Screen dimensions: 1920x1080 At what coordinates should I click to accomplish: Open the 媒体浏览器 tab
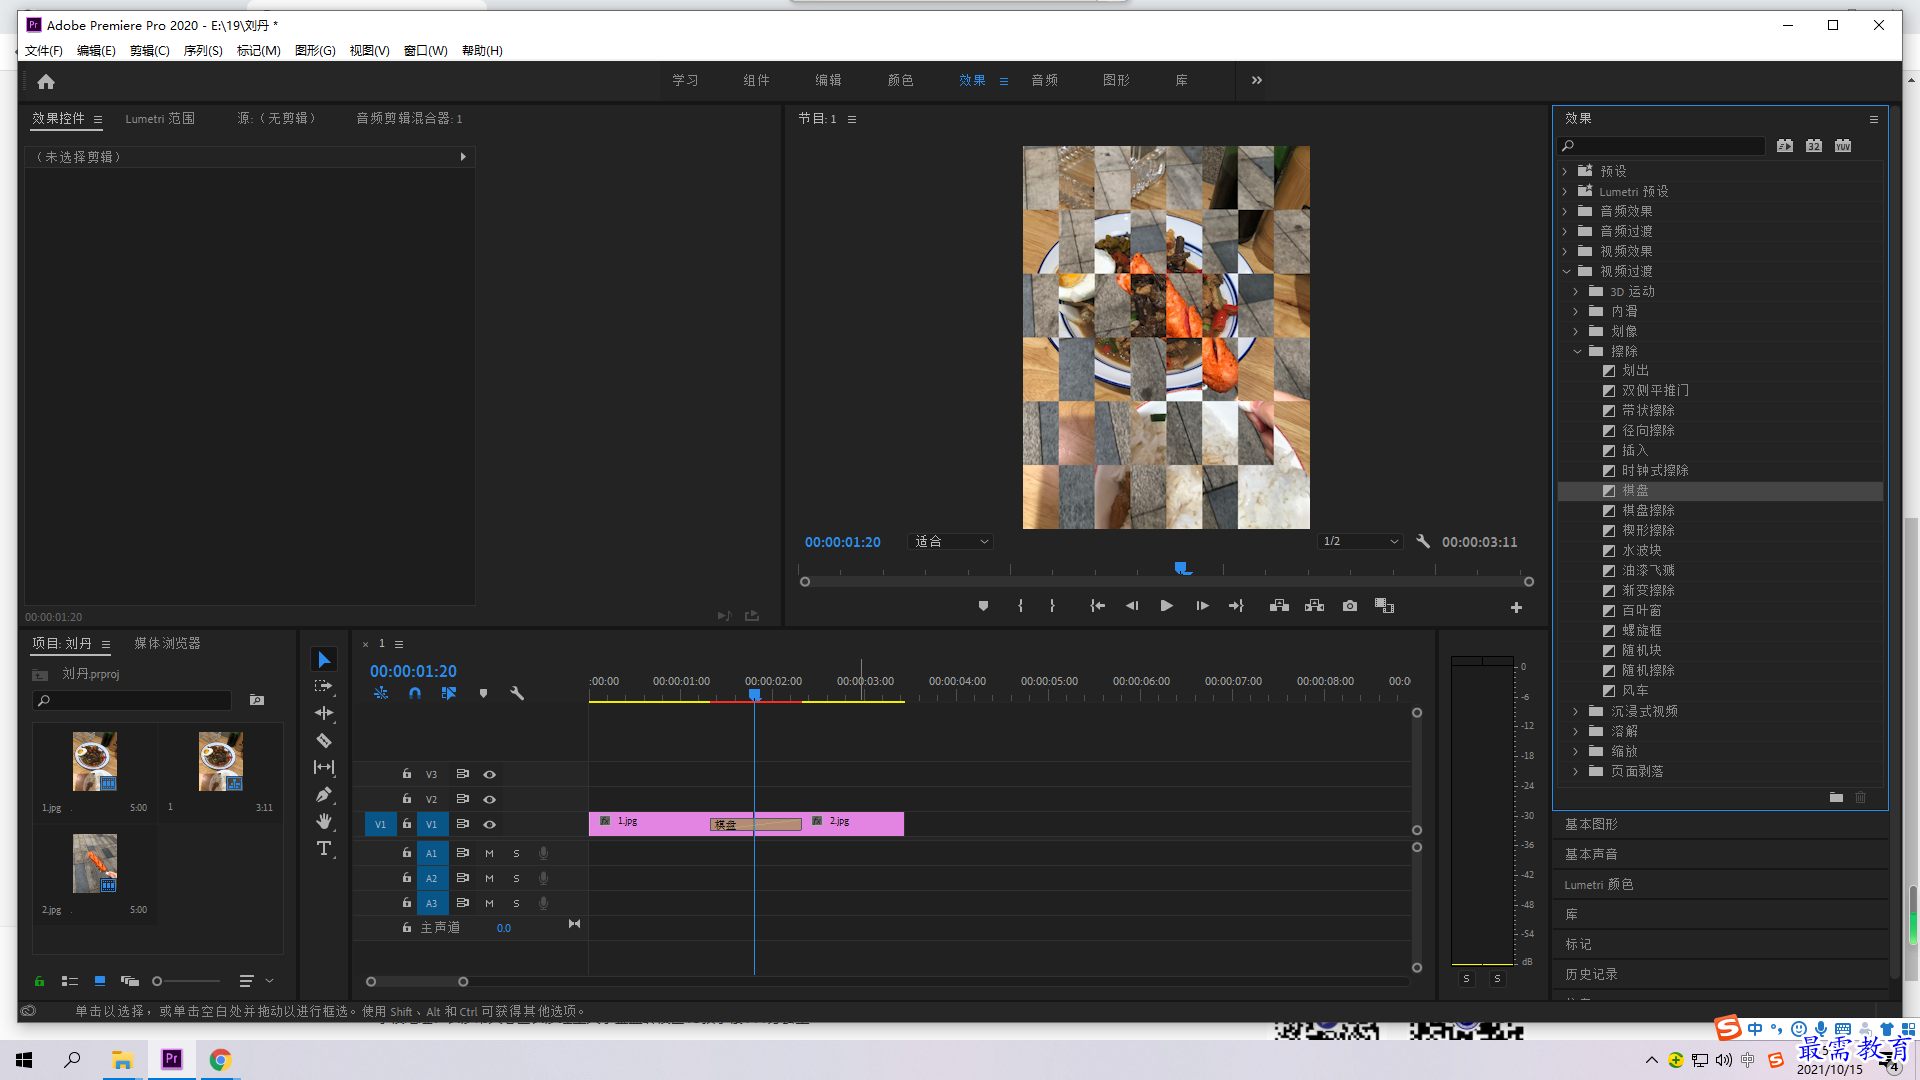click(167, 643)
